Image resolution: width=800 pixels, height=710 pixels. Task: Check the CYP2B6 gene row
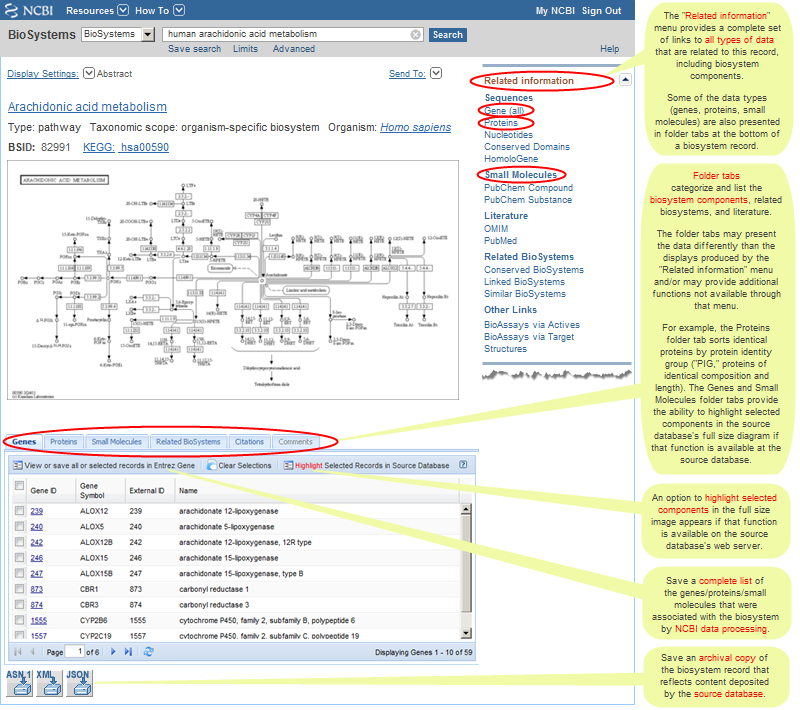coord(19,620)
